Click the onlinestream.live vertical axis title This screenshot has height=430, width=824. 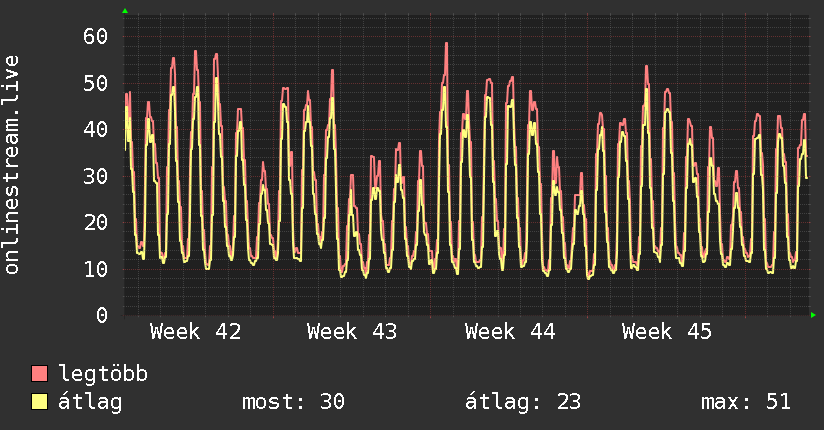click(x=11, y=165)
